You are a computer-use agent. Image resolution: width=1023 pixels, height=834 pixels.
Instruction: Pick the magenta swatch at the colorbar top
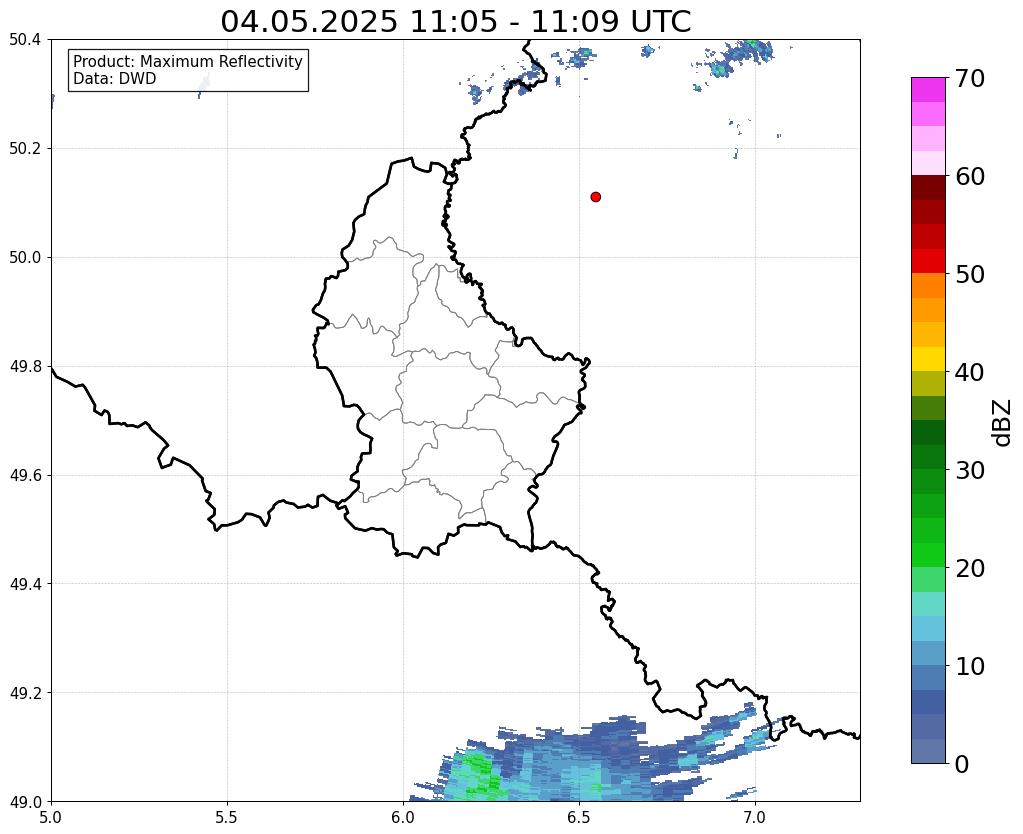click(928, 90)
